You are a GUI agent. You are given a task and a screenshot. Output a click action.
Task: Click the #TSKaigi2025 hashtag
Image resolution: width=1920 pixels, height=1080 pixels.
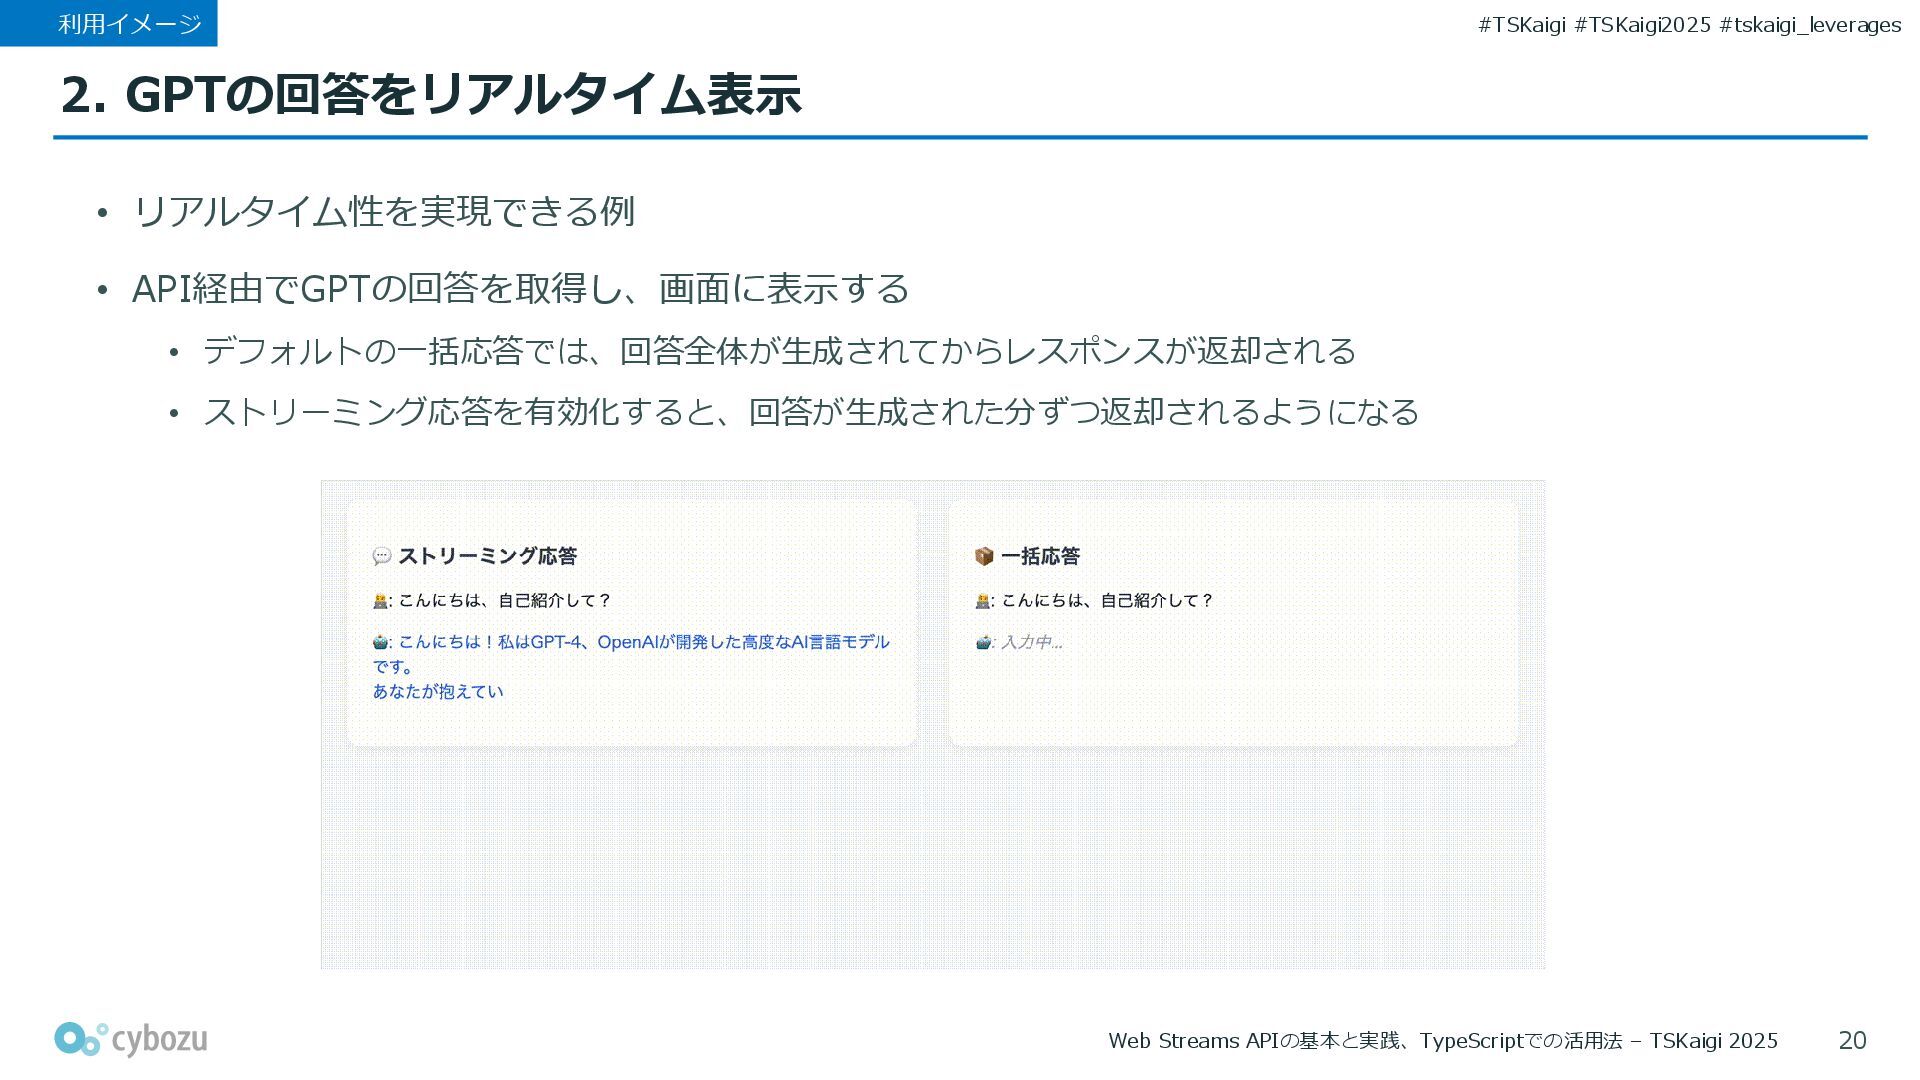1642,25
